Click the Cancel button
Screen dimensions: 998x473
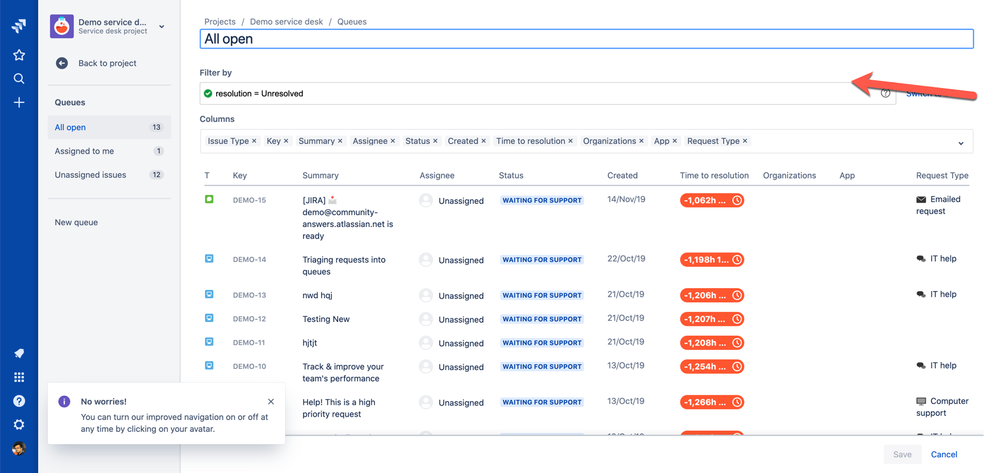[x=943, y=454]
